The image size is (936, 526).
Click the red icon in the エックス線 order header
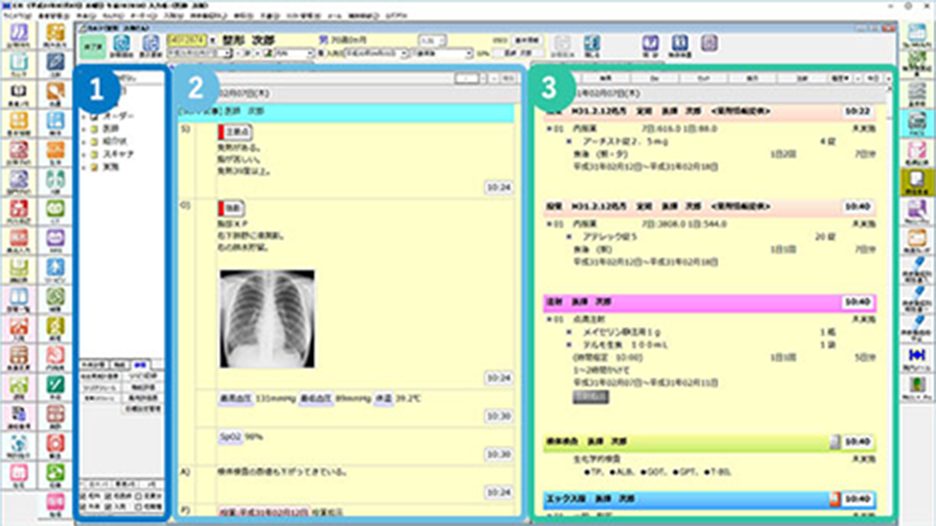coord(835,499)
